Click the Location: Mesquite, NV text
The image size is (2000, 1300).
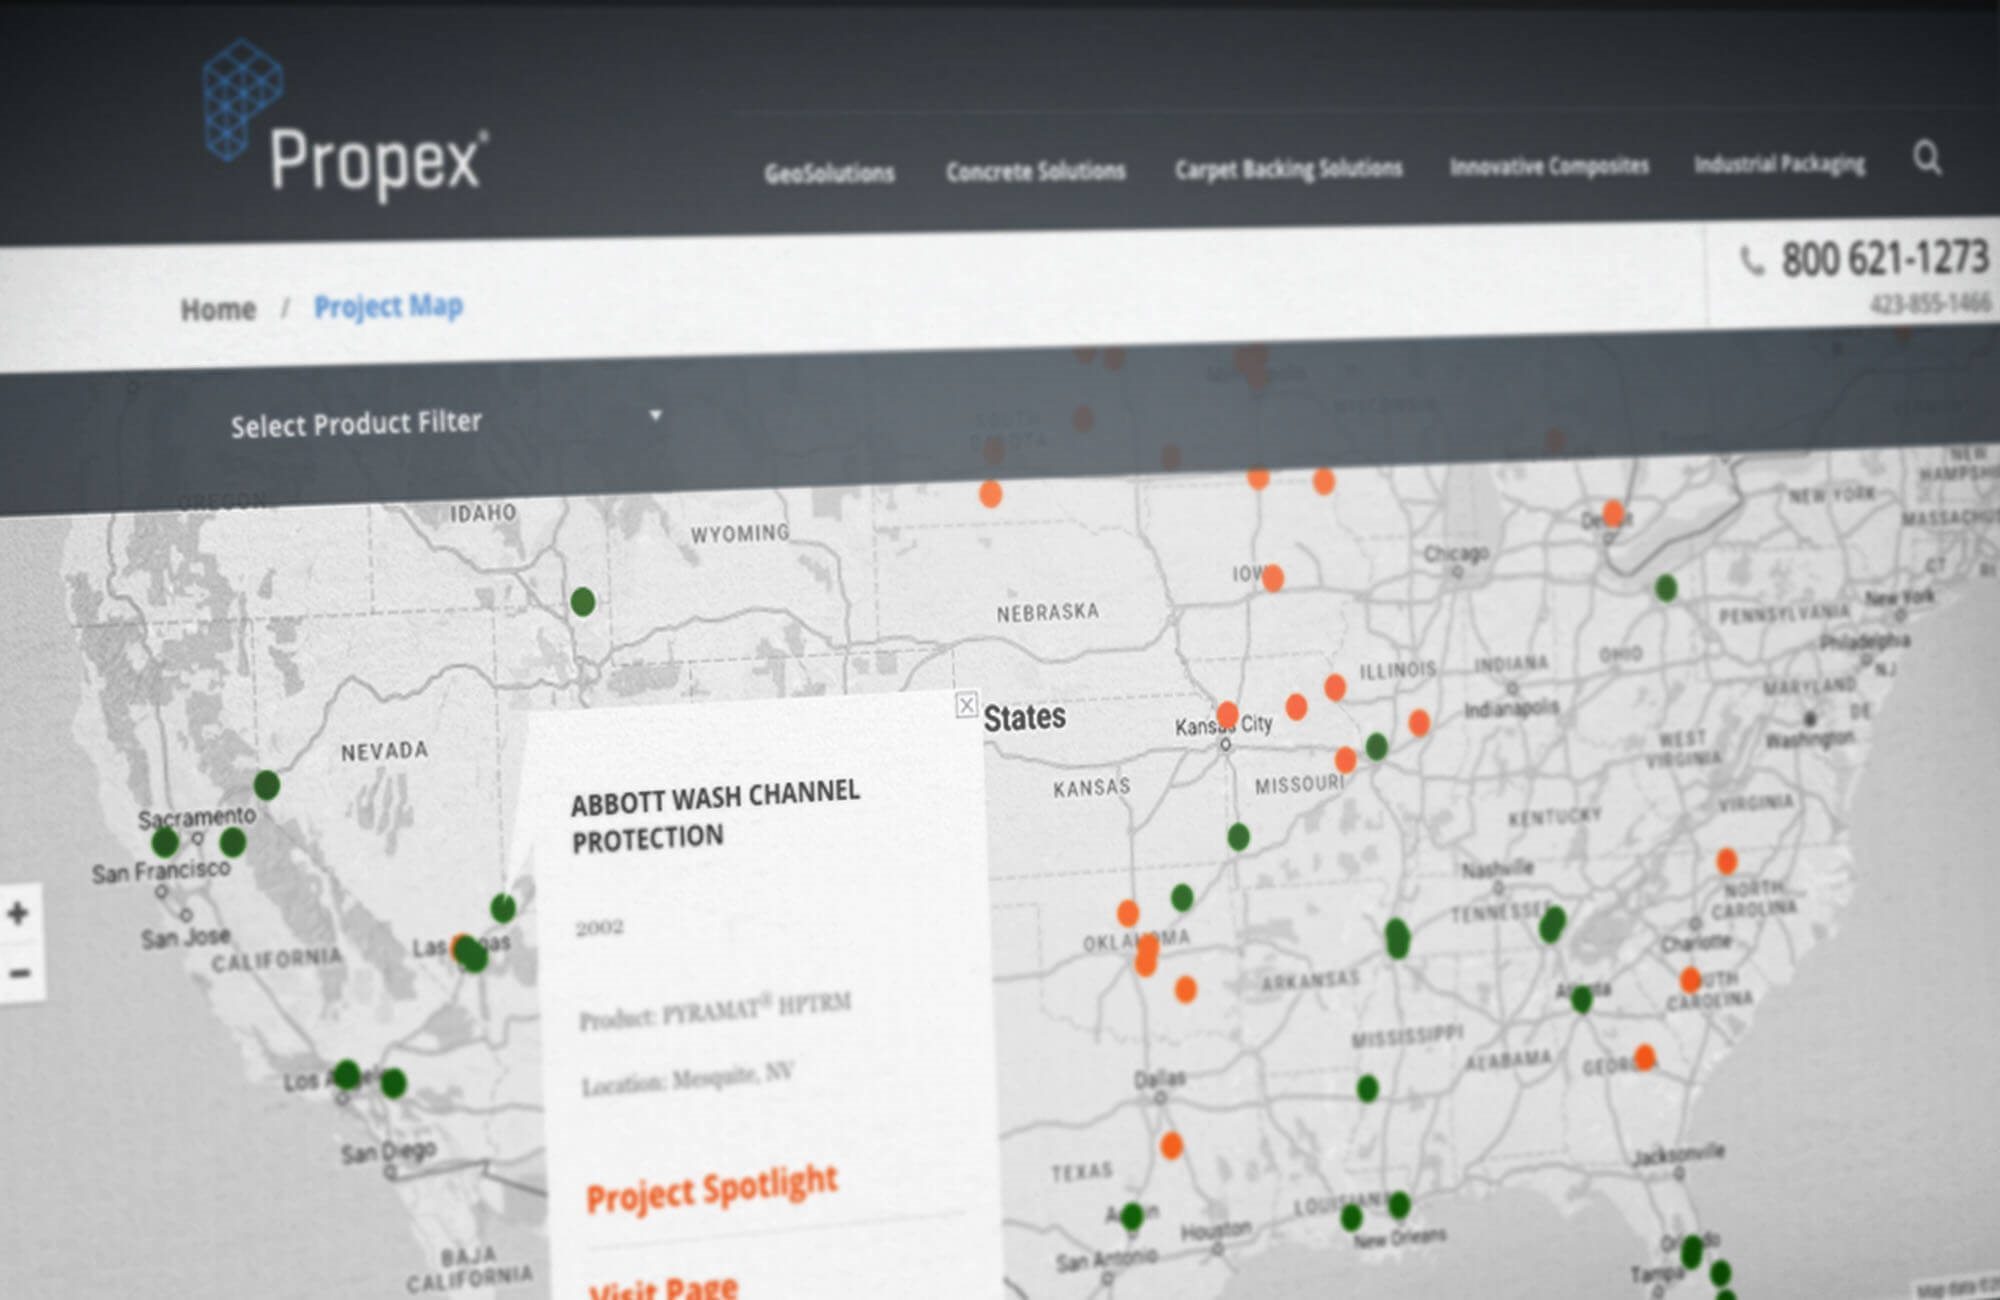(687, 1078)
